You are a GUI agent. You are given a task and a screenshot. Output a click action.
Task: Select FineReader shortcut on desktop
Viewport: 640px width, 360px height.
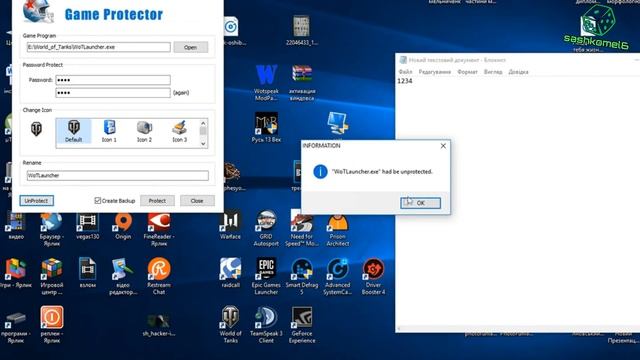coord(159,229)
